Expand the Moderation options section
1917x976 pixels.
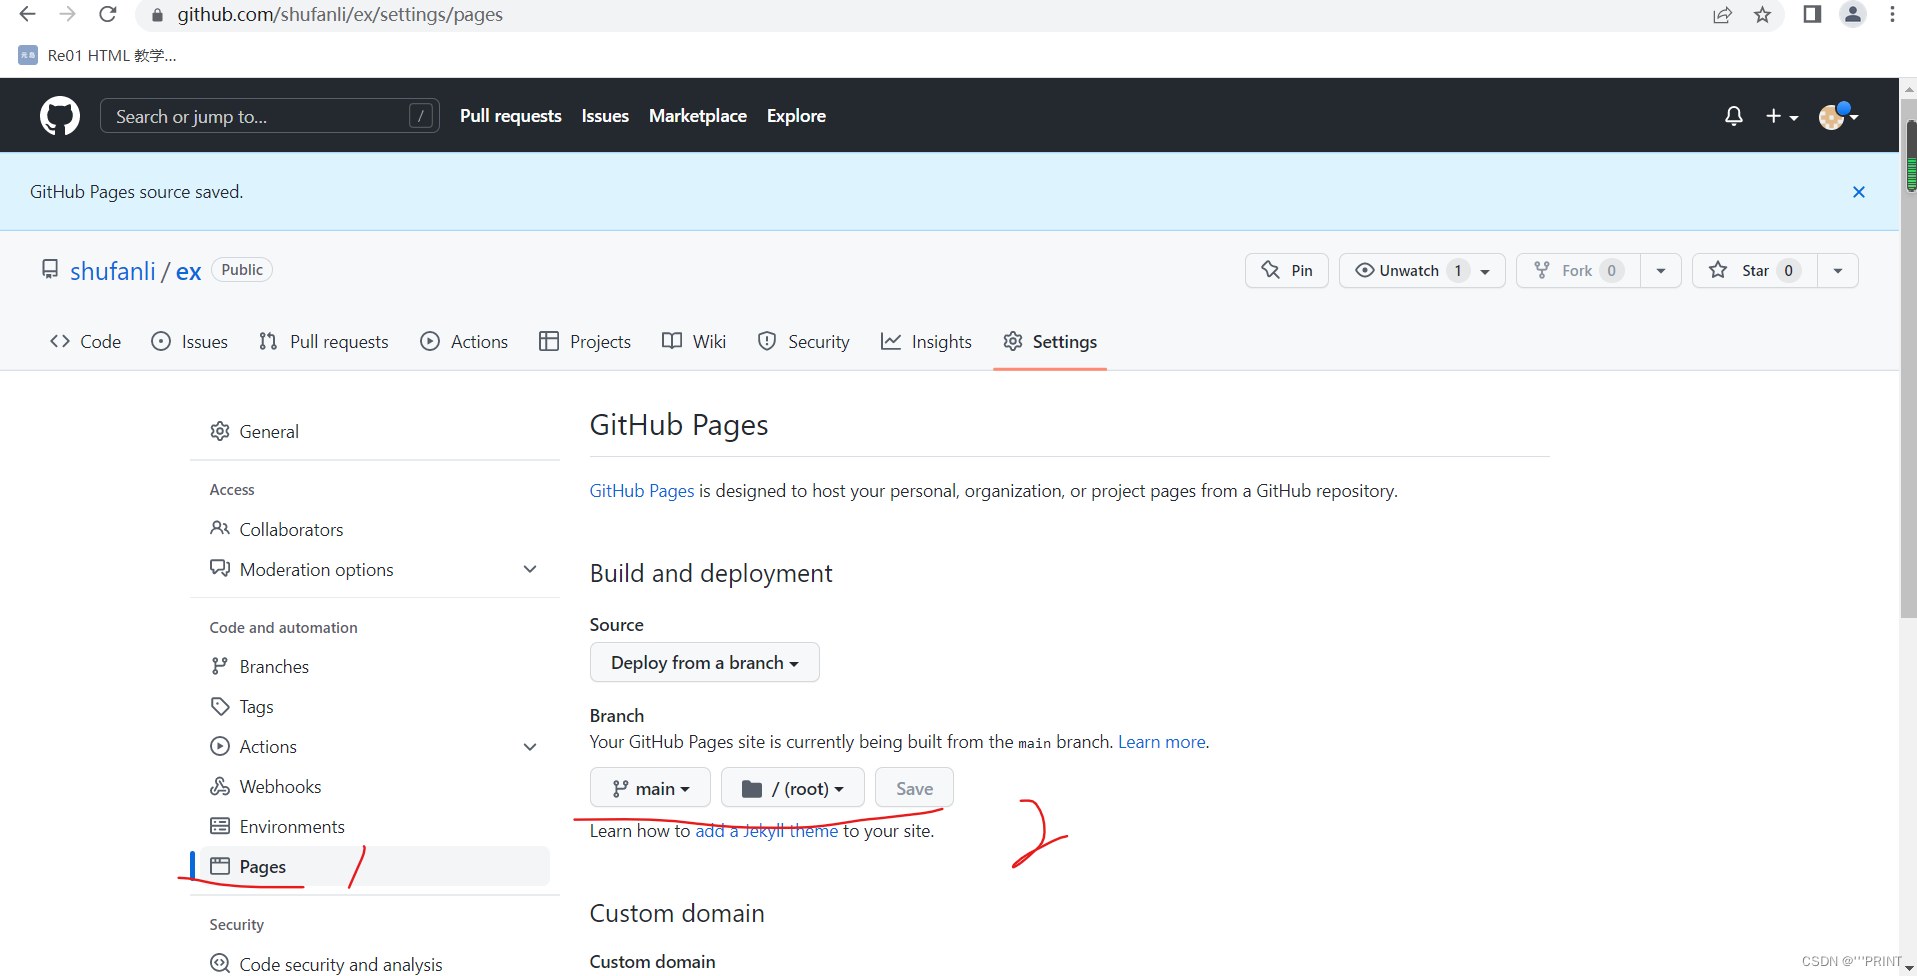tap(530, 569)
